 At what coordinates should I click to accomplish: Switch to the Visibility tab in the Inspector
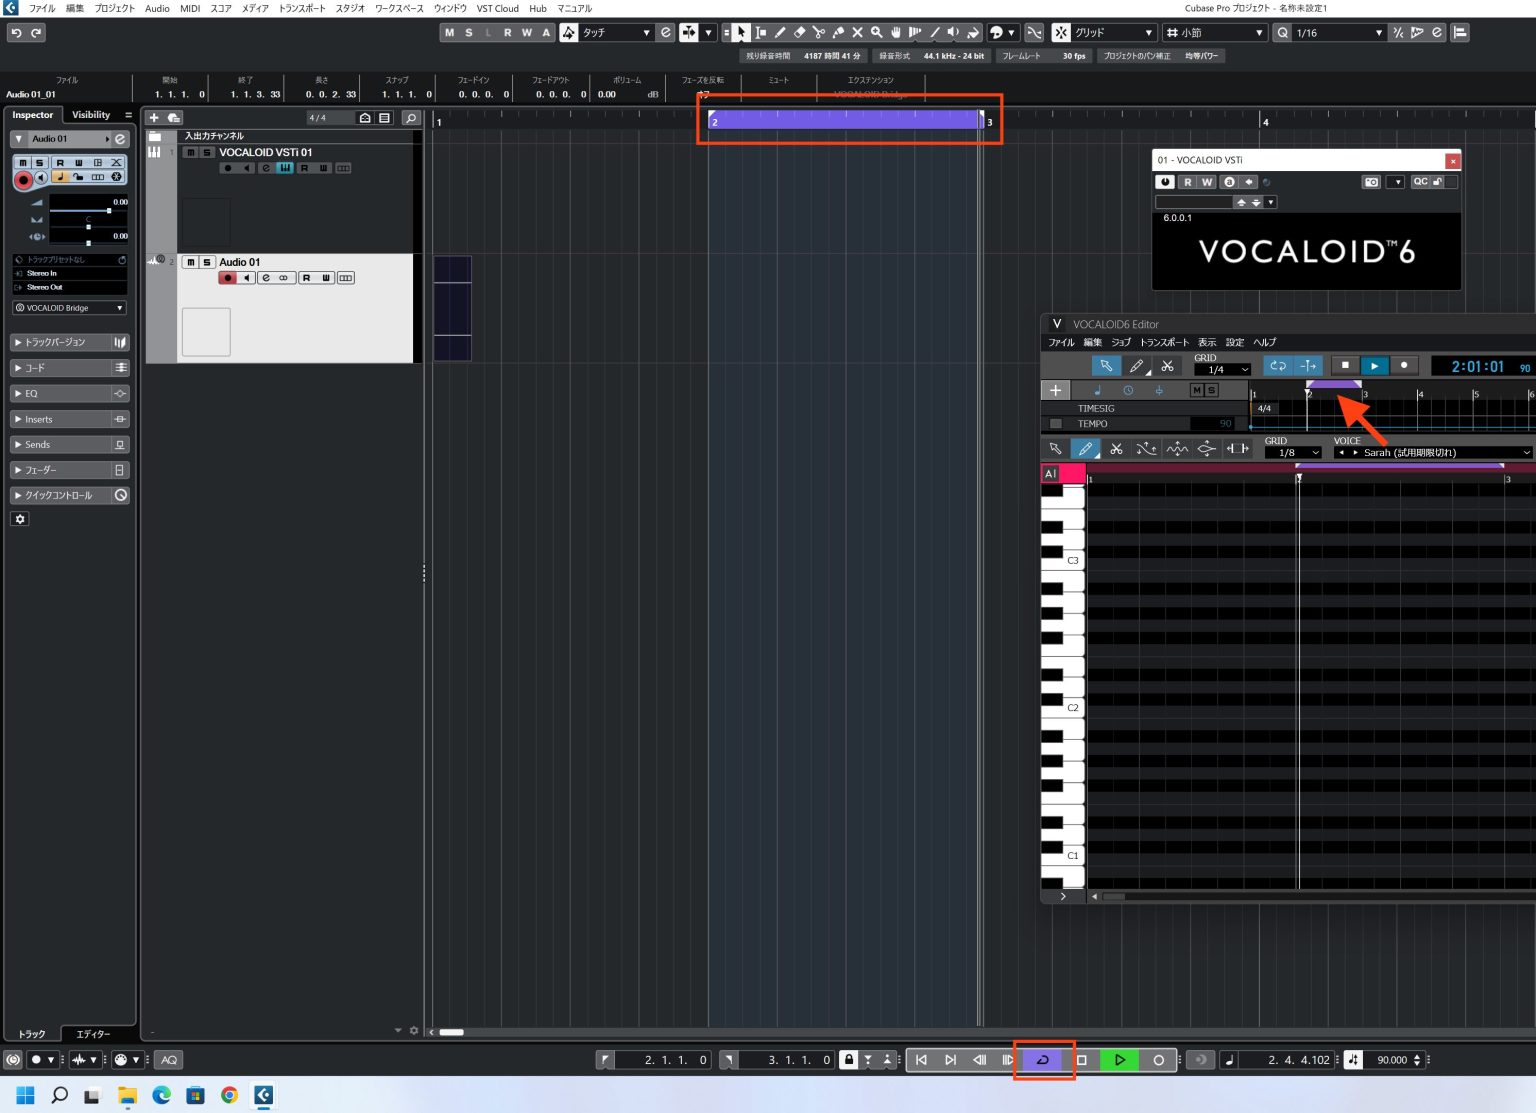89,114
